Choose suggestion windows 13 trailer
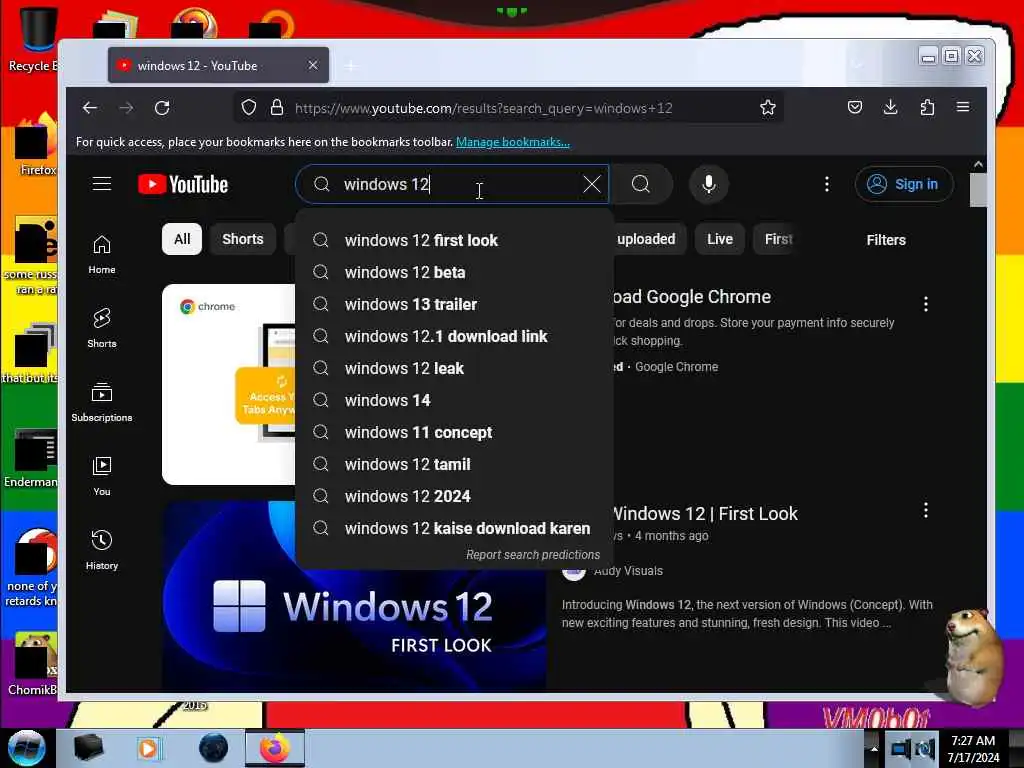The width and height of the screenshot is (1024, 768). pos(454,304)
